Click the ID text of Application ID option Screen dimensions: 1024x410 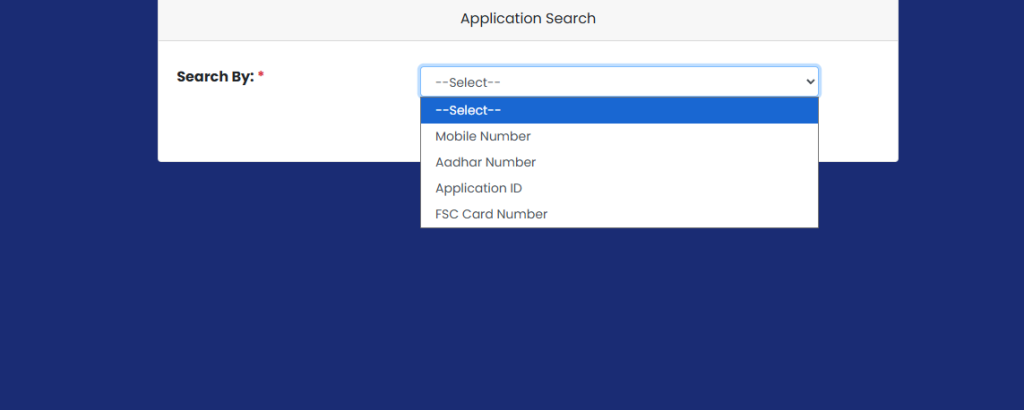click(514, 188)
